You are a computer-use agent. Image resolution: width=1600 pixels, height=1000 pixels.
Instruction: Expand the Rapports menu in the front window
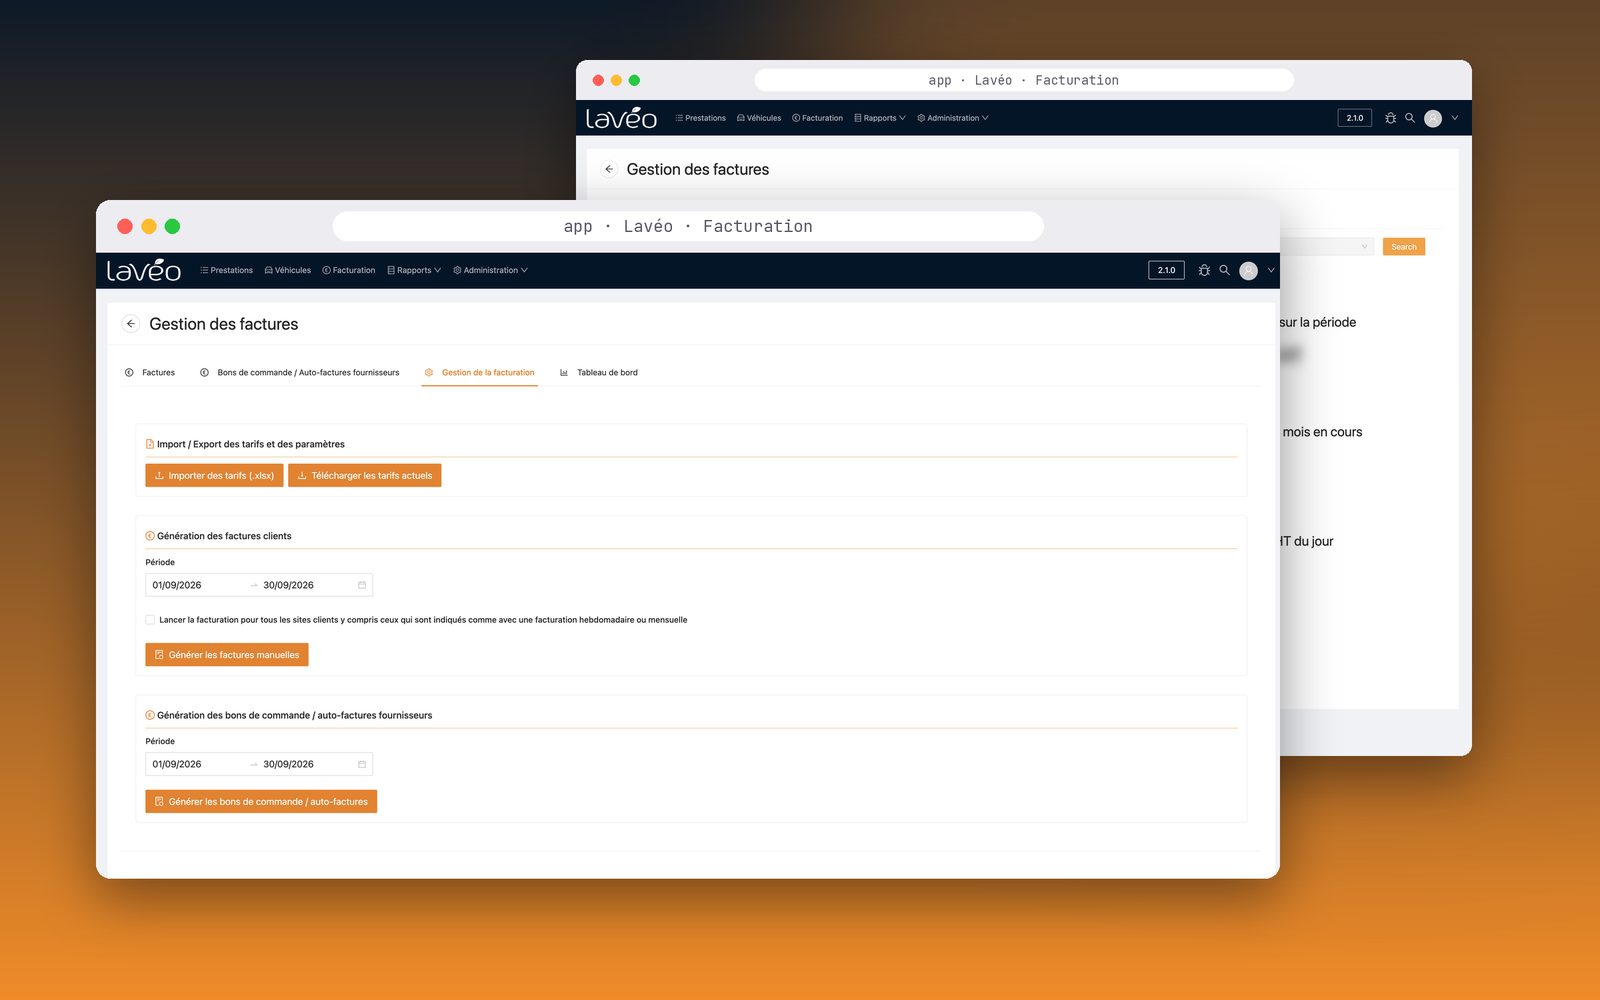coord(414,270)
